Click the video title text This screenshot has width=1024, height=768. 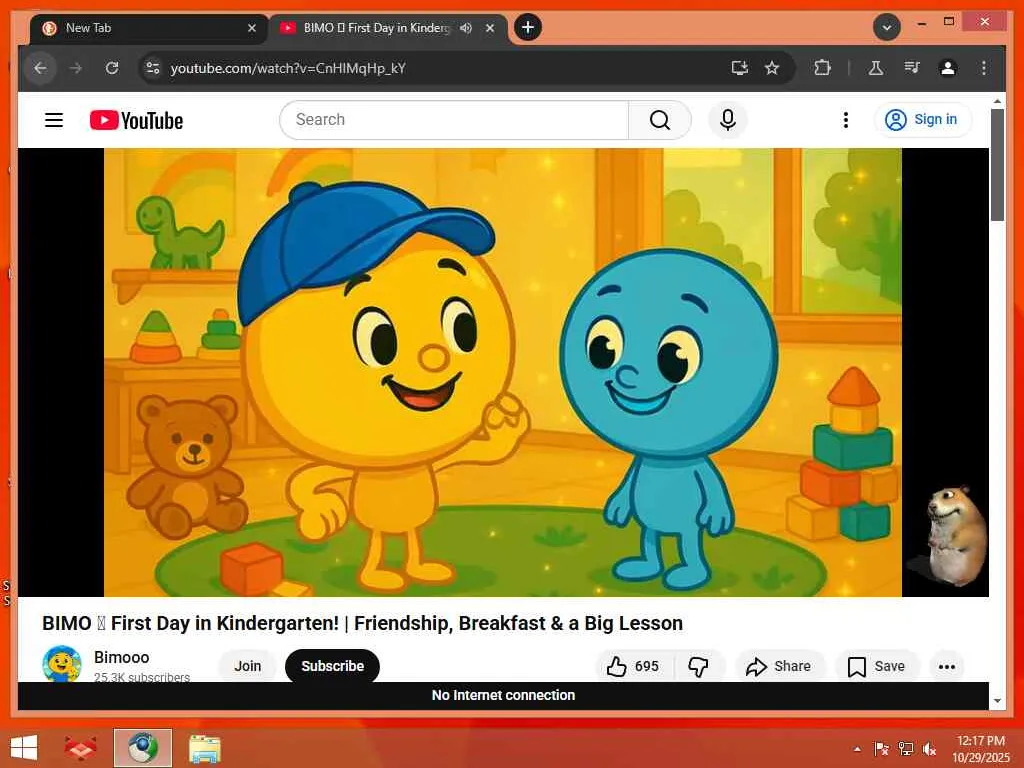pyautogui.click(x=362, y=623)
